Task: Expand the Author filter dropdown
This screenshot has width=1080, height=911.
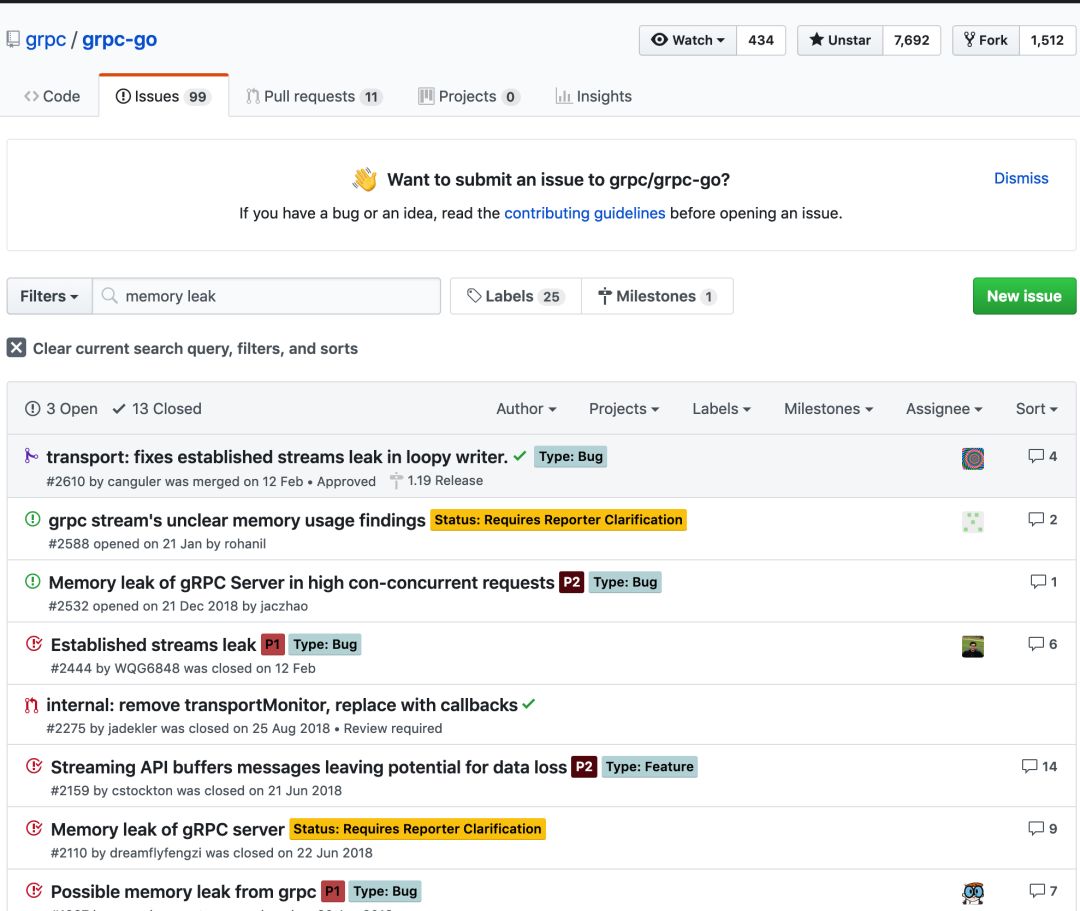Action: [x=526, y=409]
